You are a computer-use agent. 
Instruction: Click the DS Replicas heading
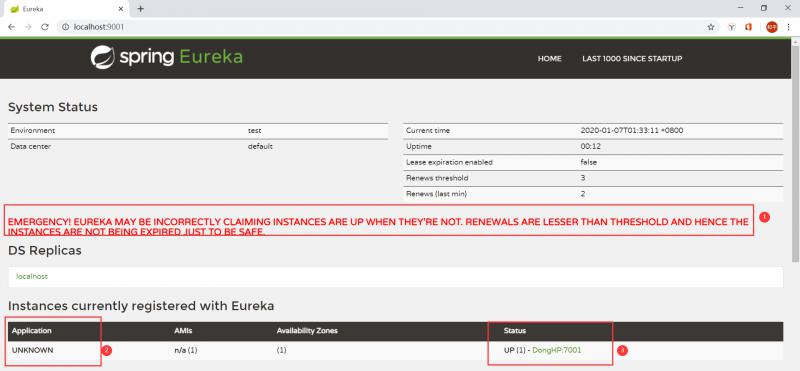point(45,251)
